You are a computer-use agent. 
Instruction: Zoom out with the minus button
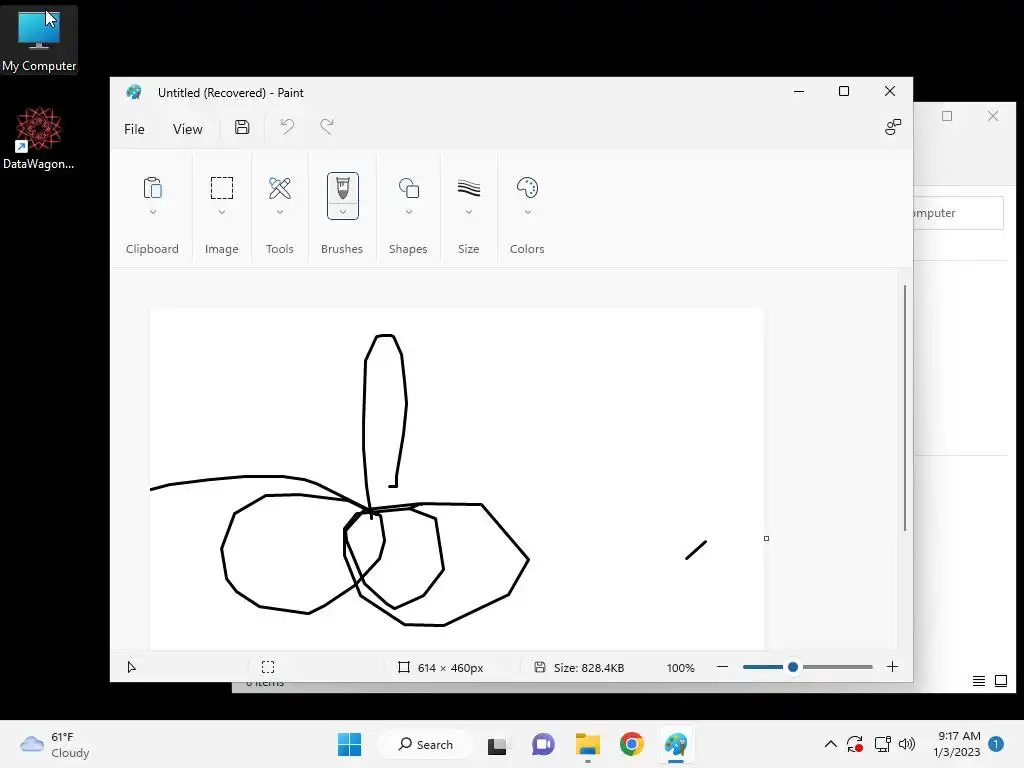722,667
